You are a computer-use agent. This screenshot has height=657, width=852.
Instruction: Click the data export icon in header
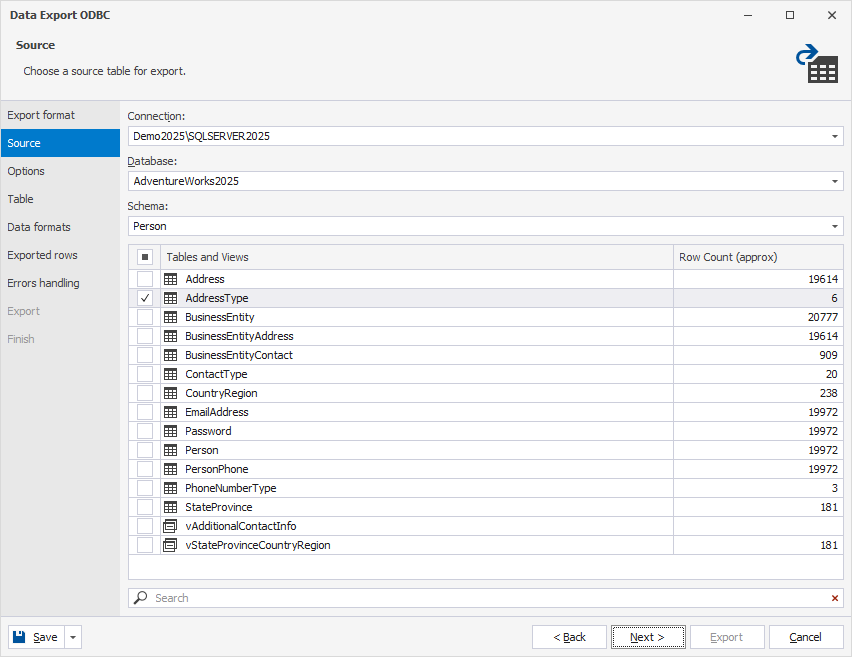point(817,64)
